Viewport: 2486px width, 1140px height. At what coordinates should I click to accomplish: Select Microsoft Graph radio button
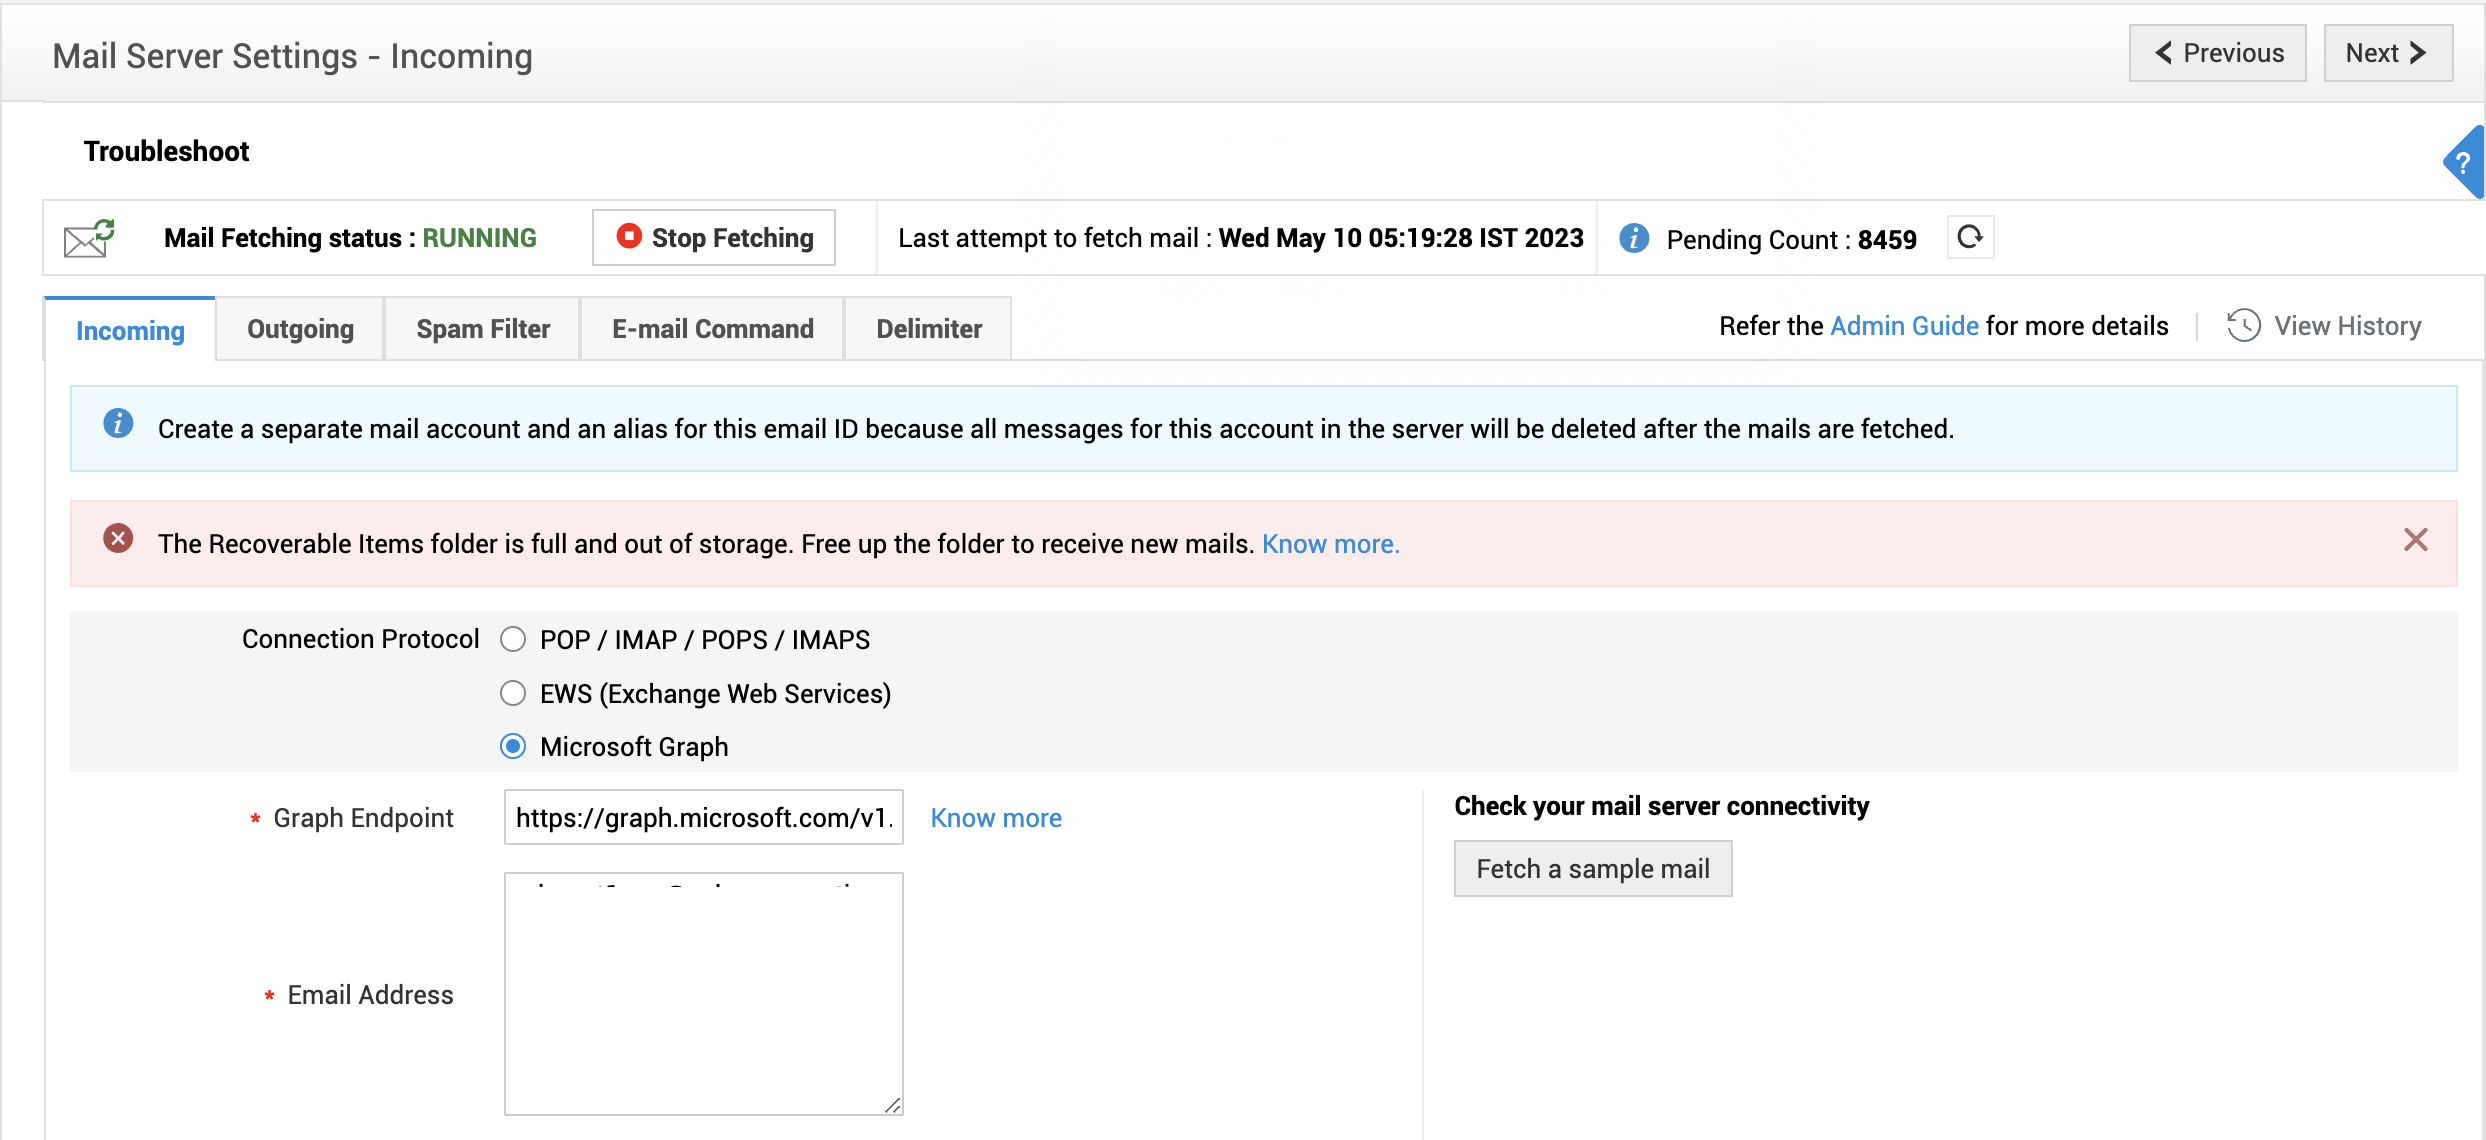(513, 747)
